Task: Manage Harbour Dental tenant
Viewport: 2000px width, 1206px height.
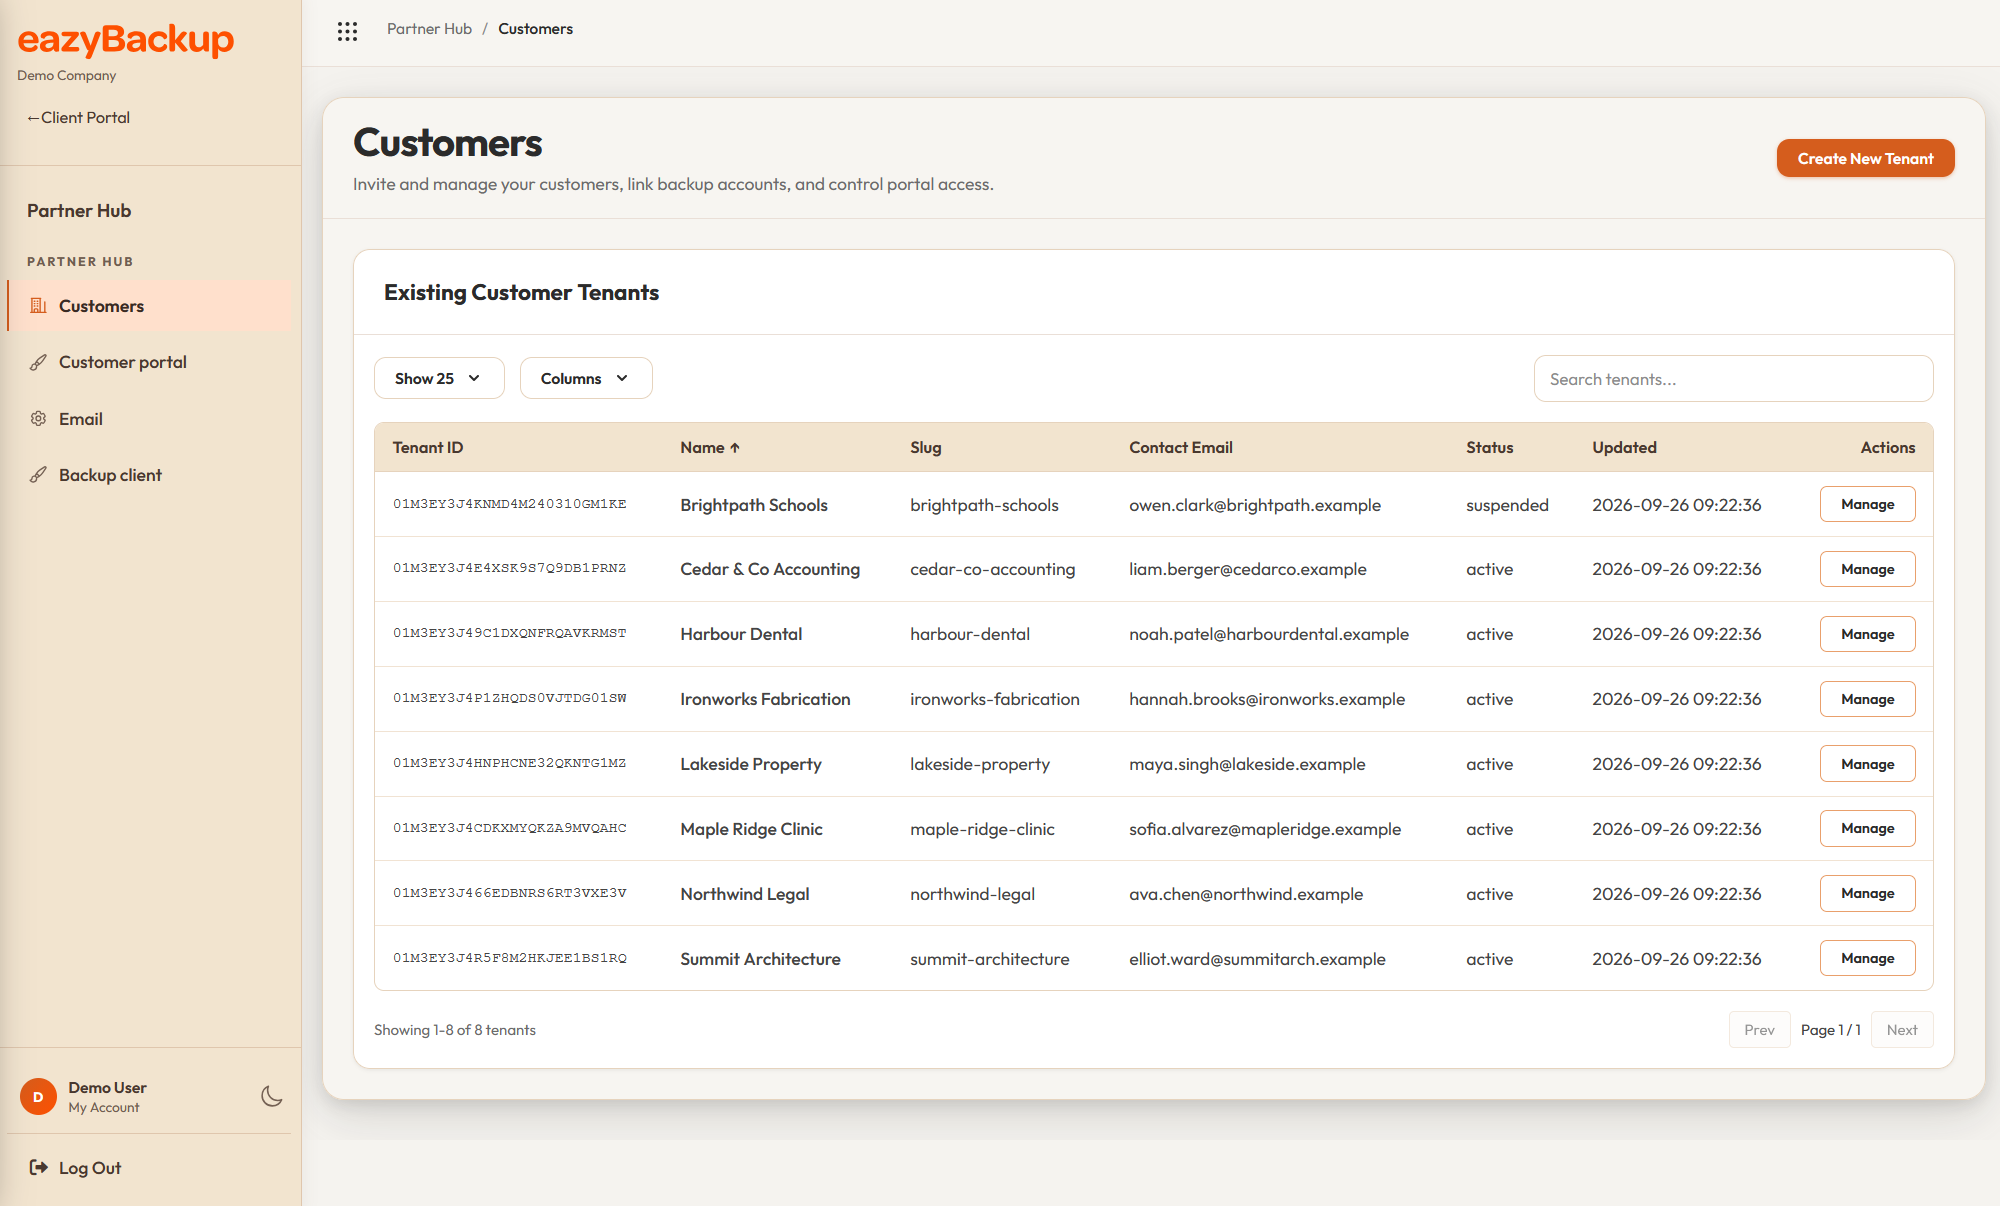Action: [x=1867, y=634]
